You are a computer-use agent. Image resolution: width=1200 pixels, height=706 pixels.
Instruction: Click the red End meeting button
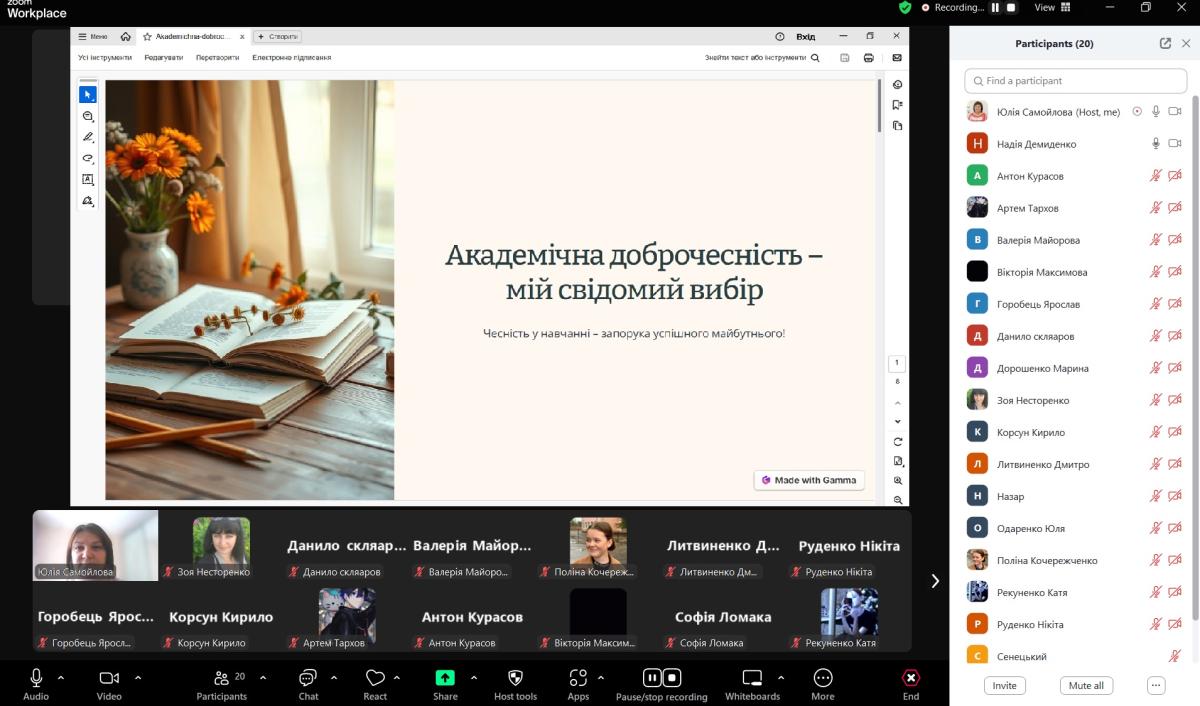point(911,684)
